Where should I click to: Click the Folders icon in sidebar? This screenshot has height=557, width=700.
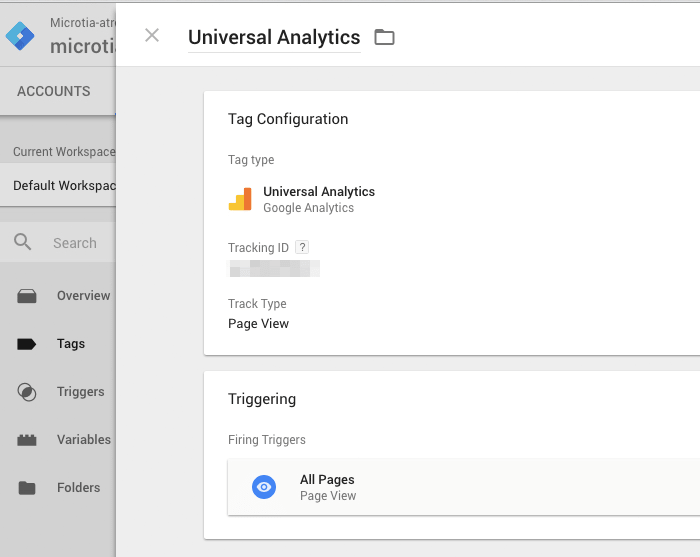tap(27, 488)
